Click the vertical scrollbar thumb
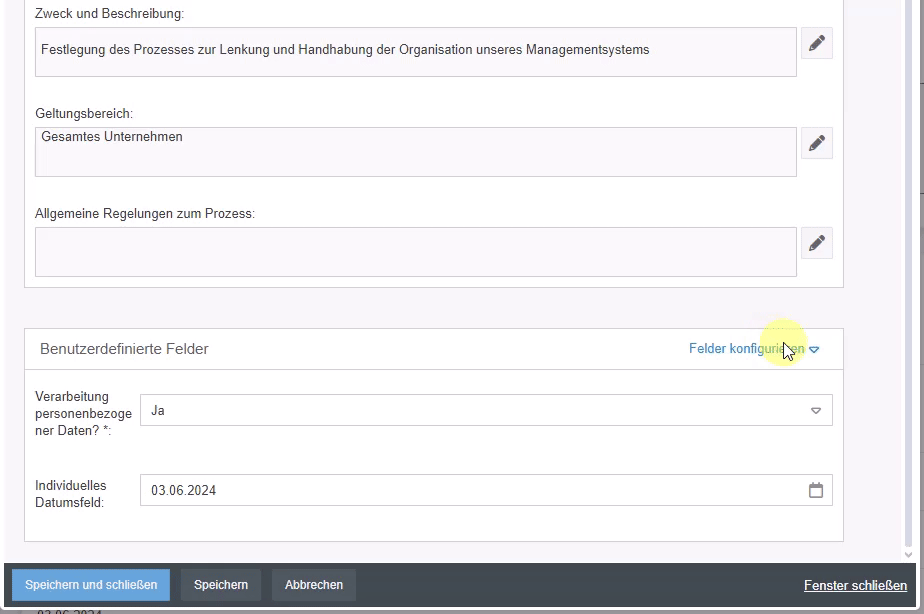The width and height of the screenshot is (924, 614). pos(908,270)
